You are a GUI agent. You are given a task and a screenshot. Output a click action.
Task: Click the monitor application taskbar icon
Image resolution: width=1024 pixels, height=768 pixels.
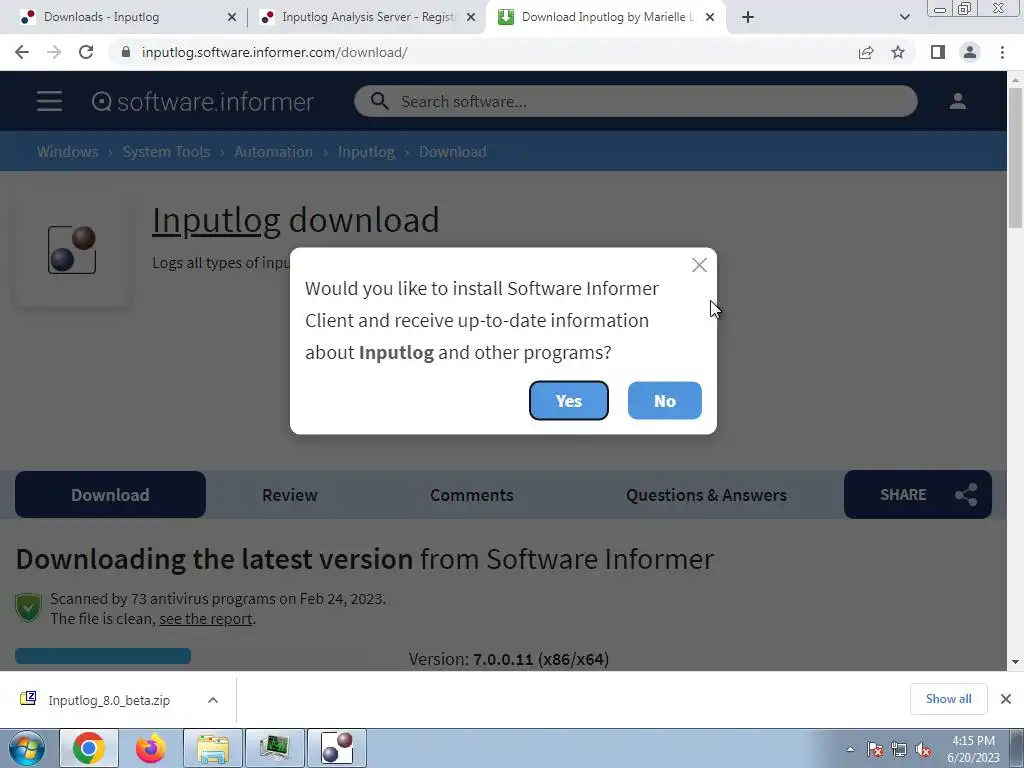274,748
